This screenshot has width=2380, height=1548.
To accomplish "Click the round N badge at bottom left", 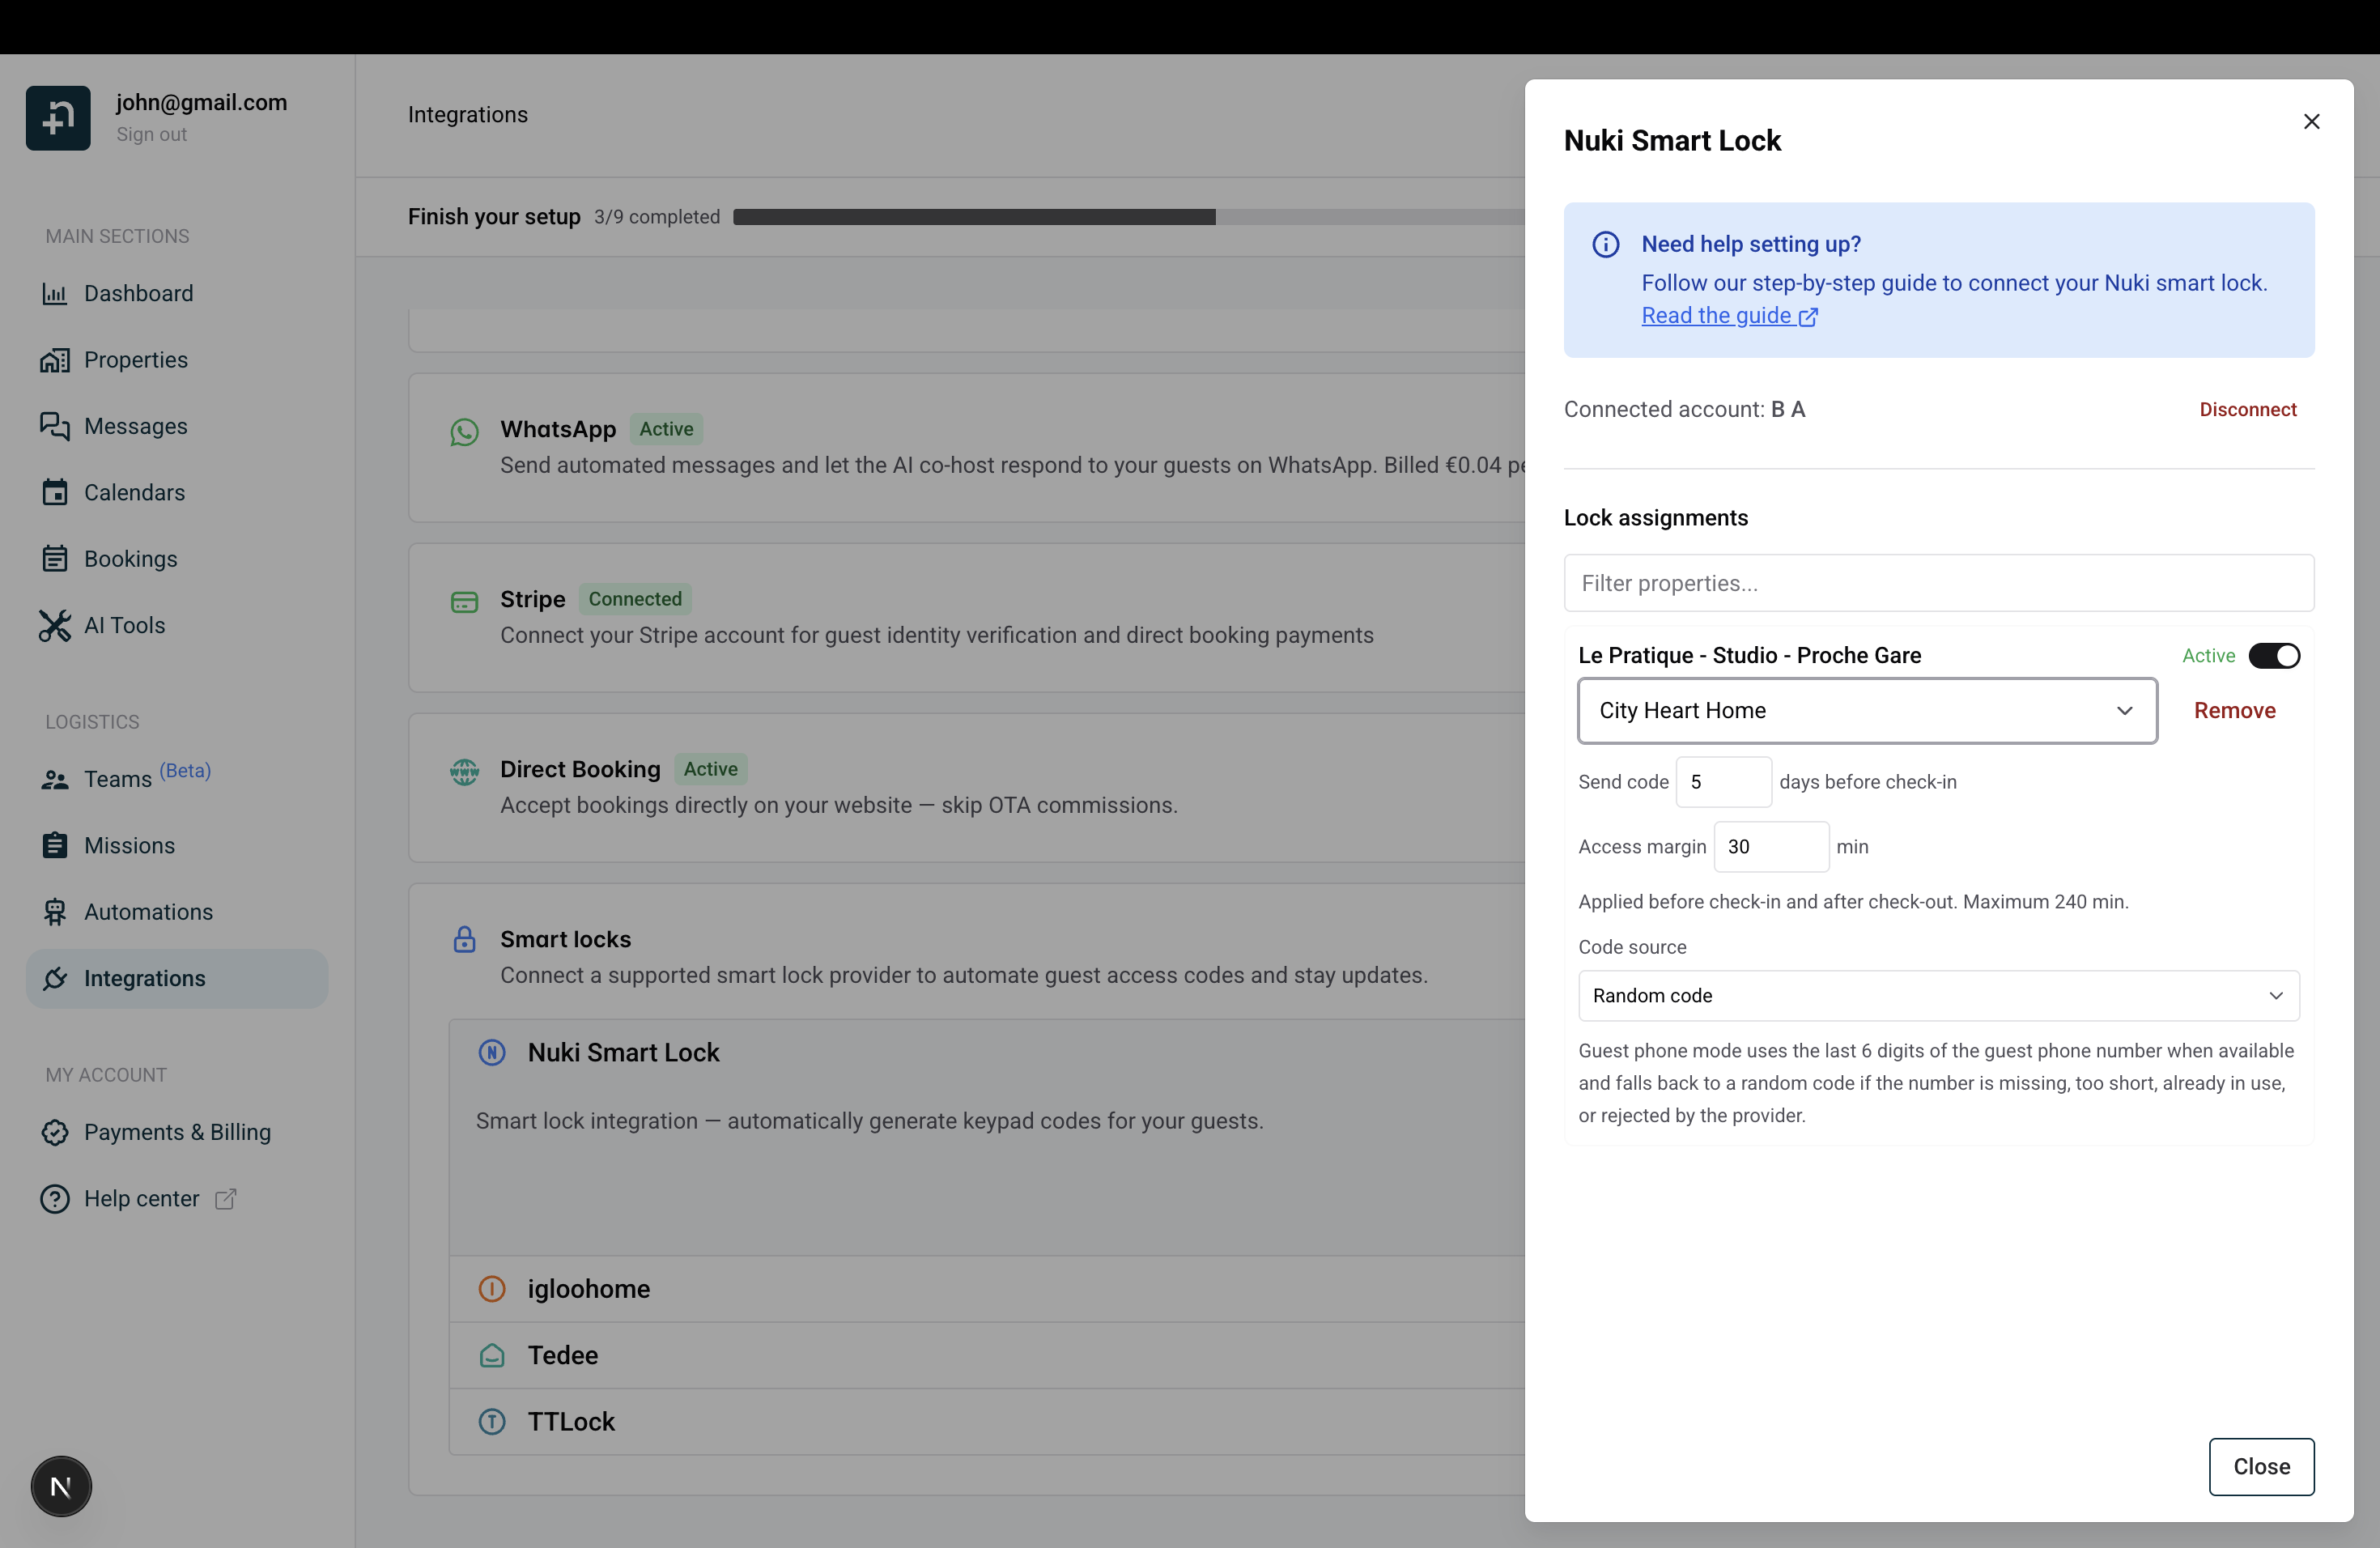I will pos(61,1487).
